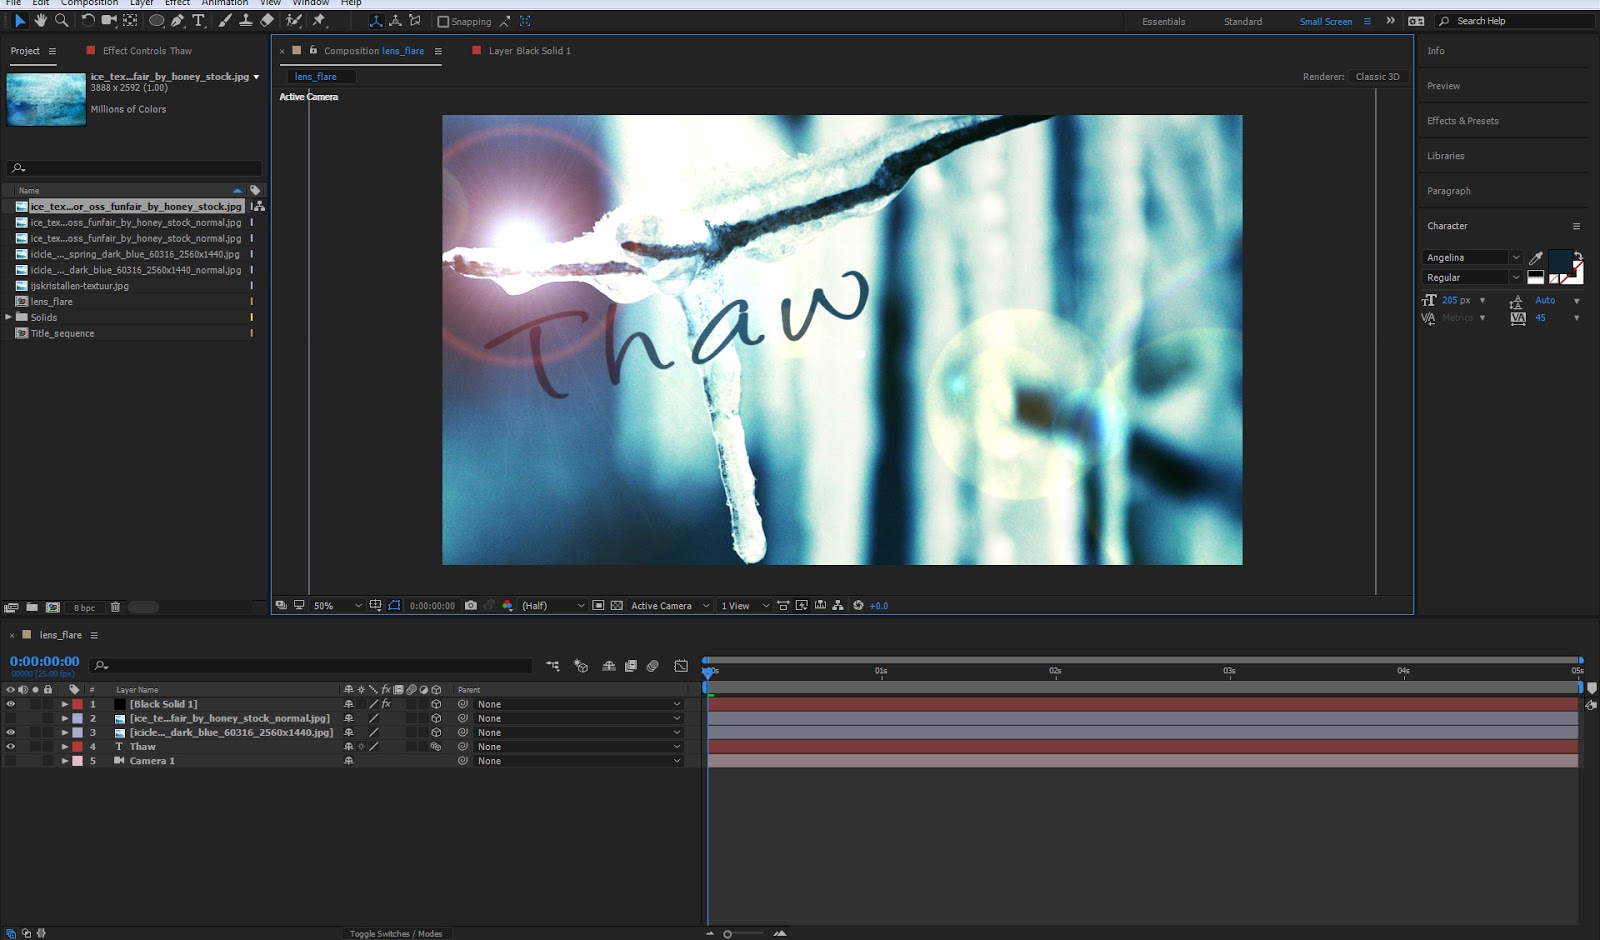Open the Libraries panel
This screenshot has width=1600, height=940.
pyautogui.click(x=1446, y=156)
